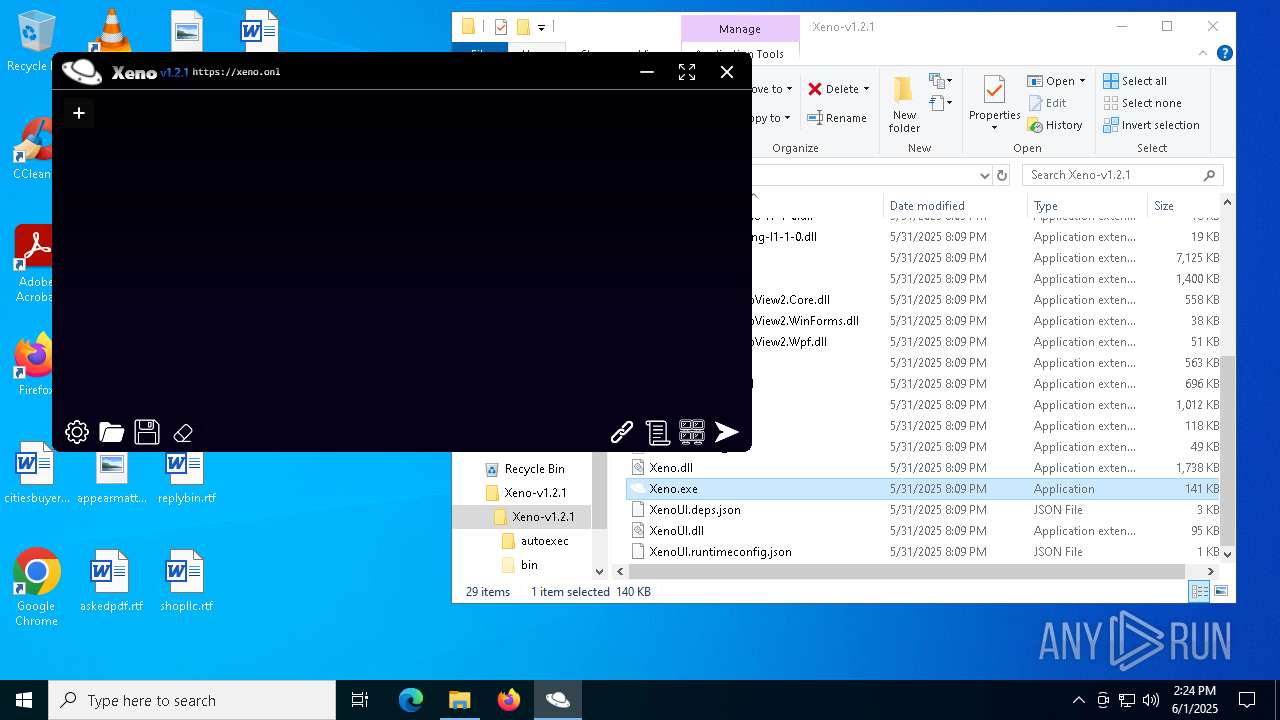
Task: Open the multi-window grid icon in Xeno
Action: point(692,432)
